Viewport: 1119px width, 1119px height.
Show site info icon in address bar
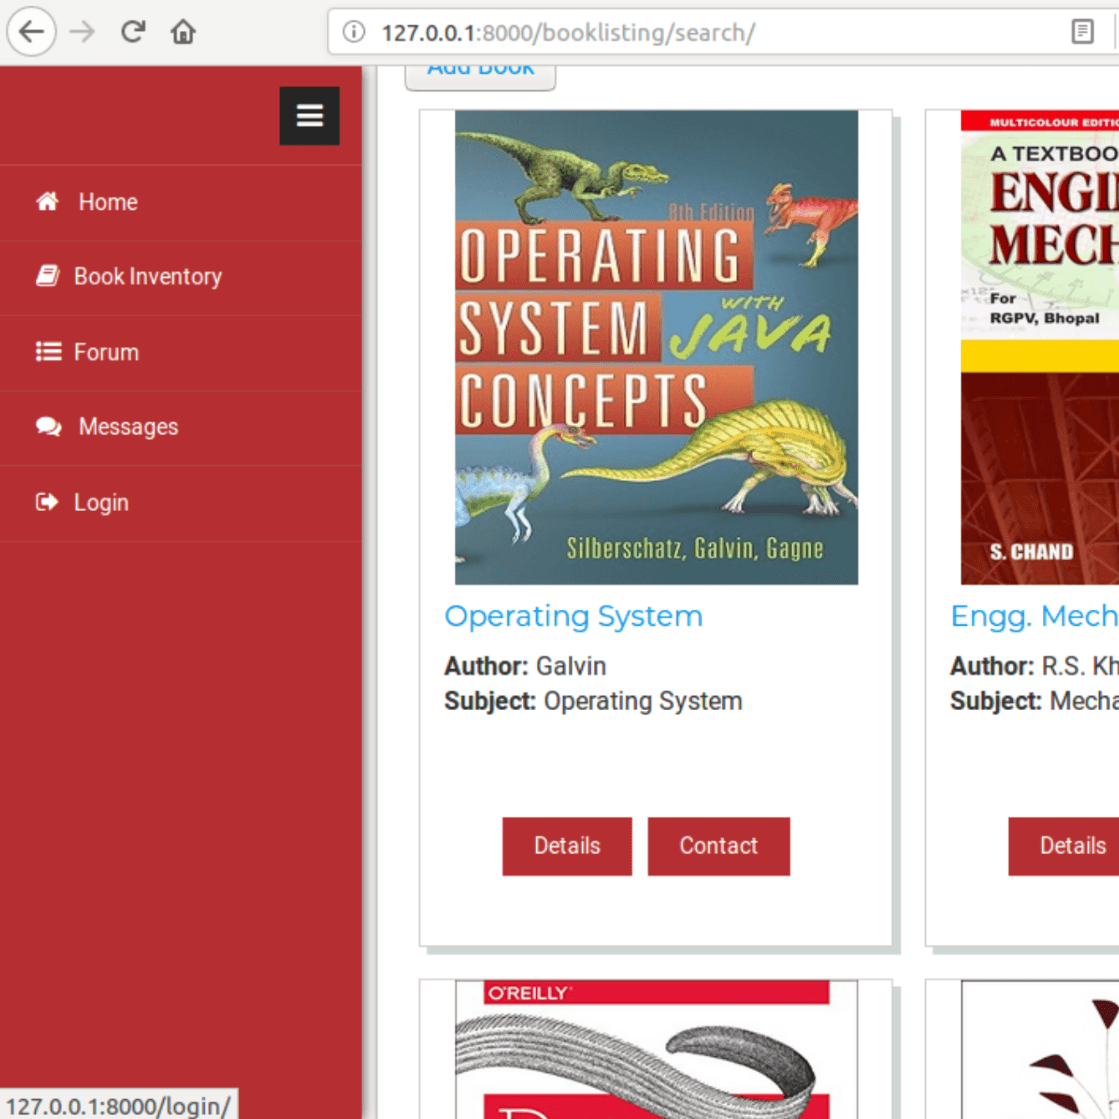pyautogui.click(x=353, y=32)
